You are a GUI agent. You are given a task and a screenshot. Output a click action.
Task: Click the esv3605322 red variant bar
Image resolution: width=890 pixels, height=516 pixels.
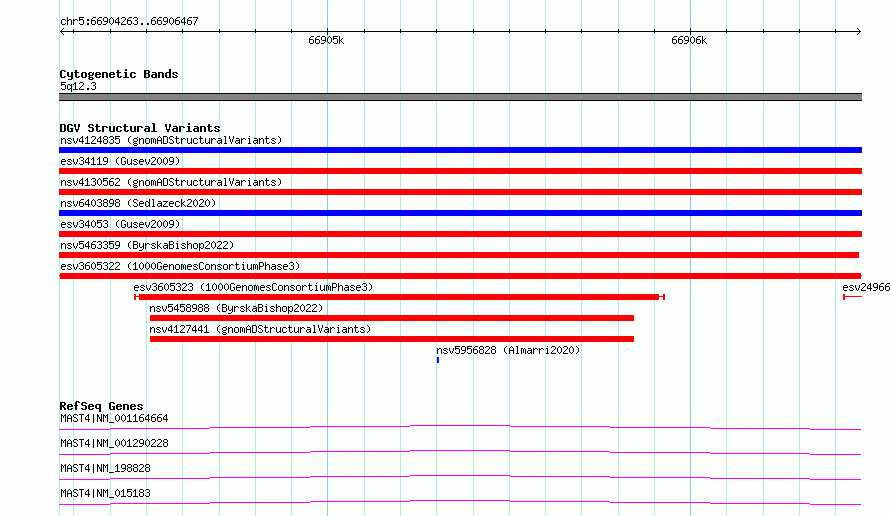(460, 276)
